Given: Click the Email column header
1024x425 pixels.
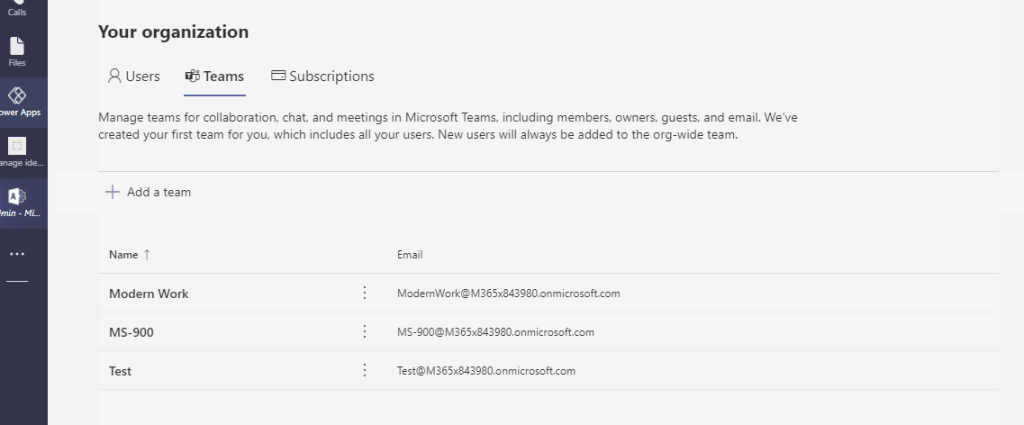Looking at the screenshot, I should pyautogui.click(x=410, y=255).
